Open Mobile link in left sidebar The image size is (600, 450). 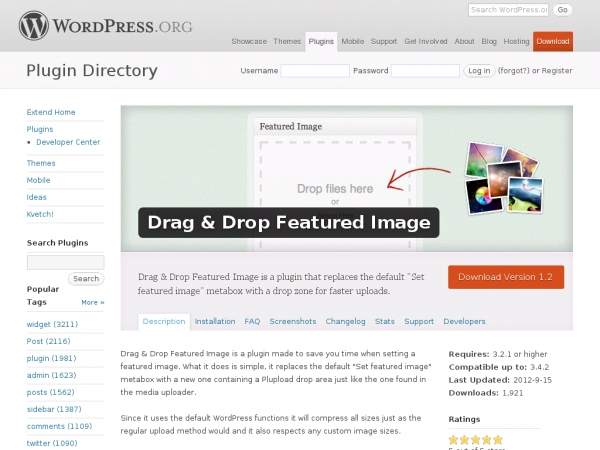(x=38, y=180)
